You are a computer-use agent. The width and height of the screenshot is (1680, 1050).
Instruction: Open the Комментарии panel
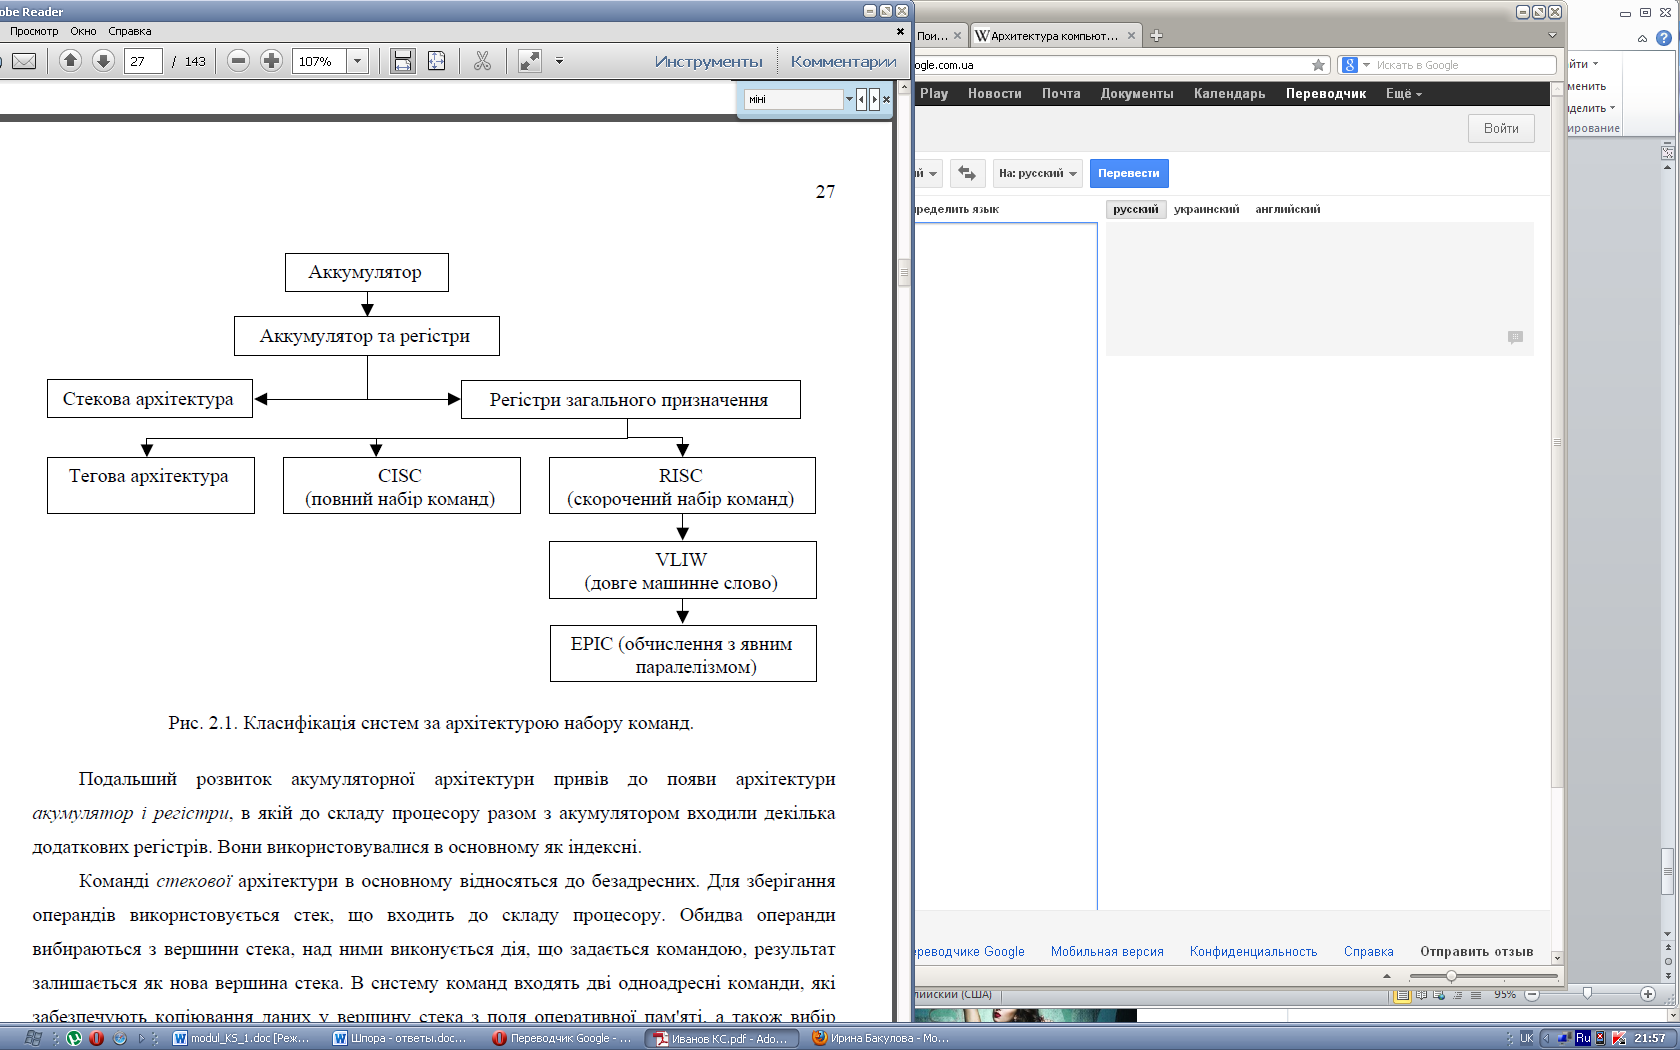click(x=843, y=61)
